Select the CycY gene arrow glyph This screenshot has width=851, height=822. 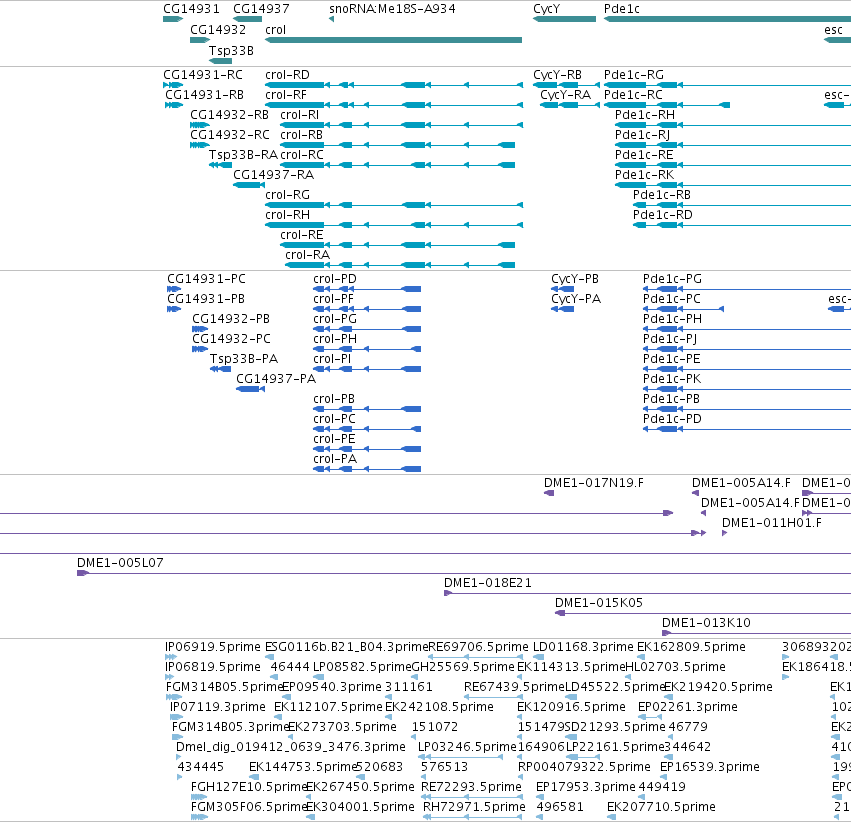[x=564, y=19]
